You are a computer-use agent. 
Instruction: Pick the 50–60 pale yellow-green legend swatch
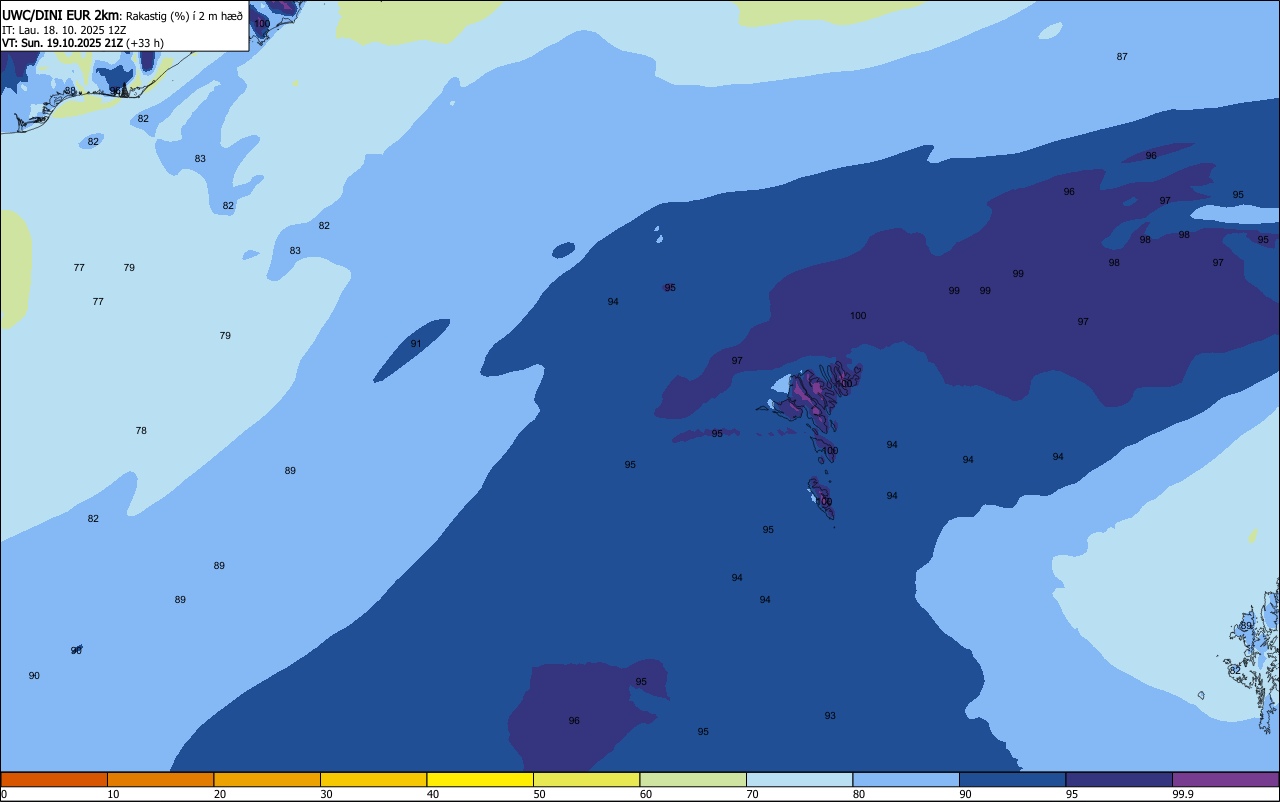click(586, 779)
